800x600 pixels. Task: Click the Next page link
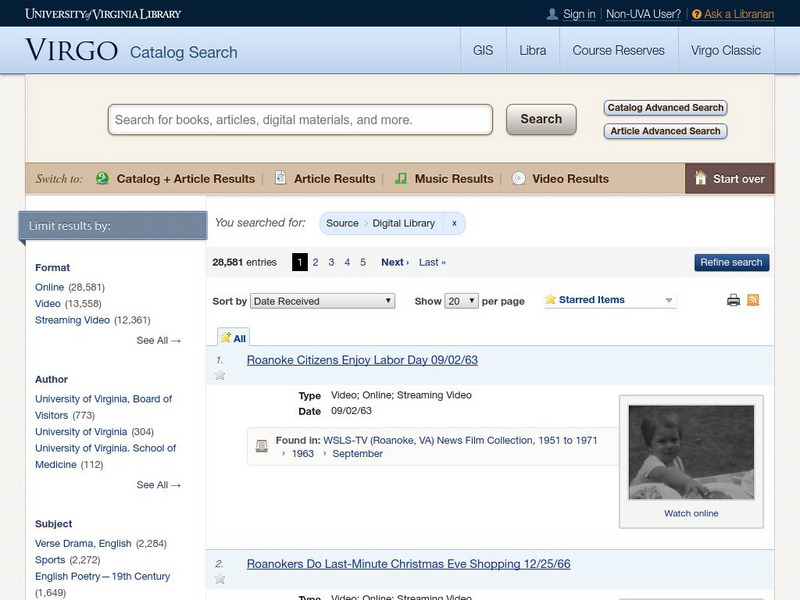point(395,262)
